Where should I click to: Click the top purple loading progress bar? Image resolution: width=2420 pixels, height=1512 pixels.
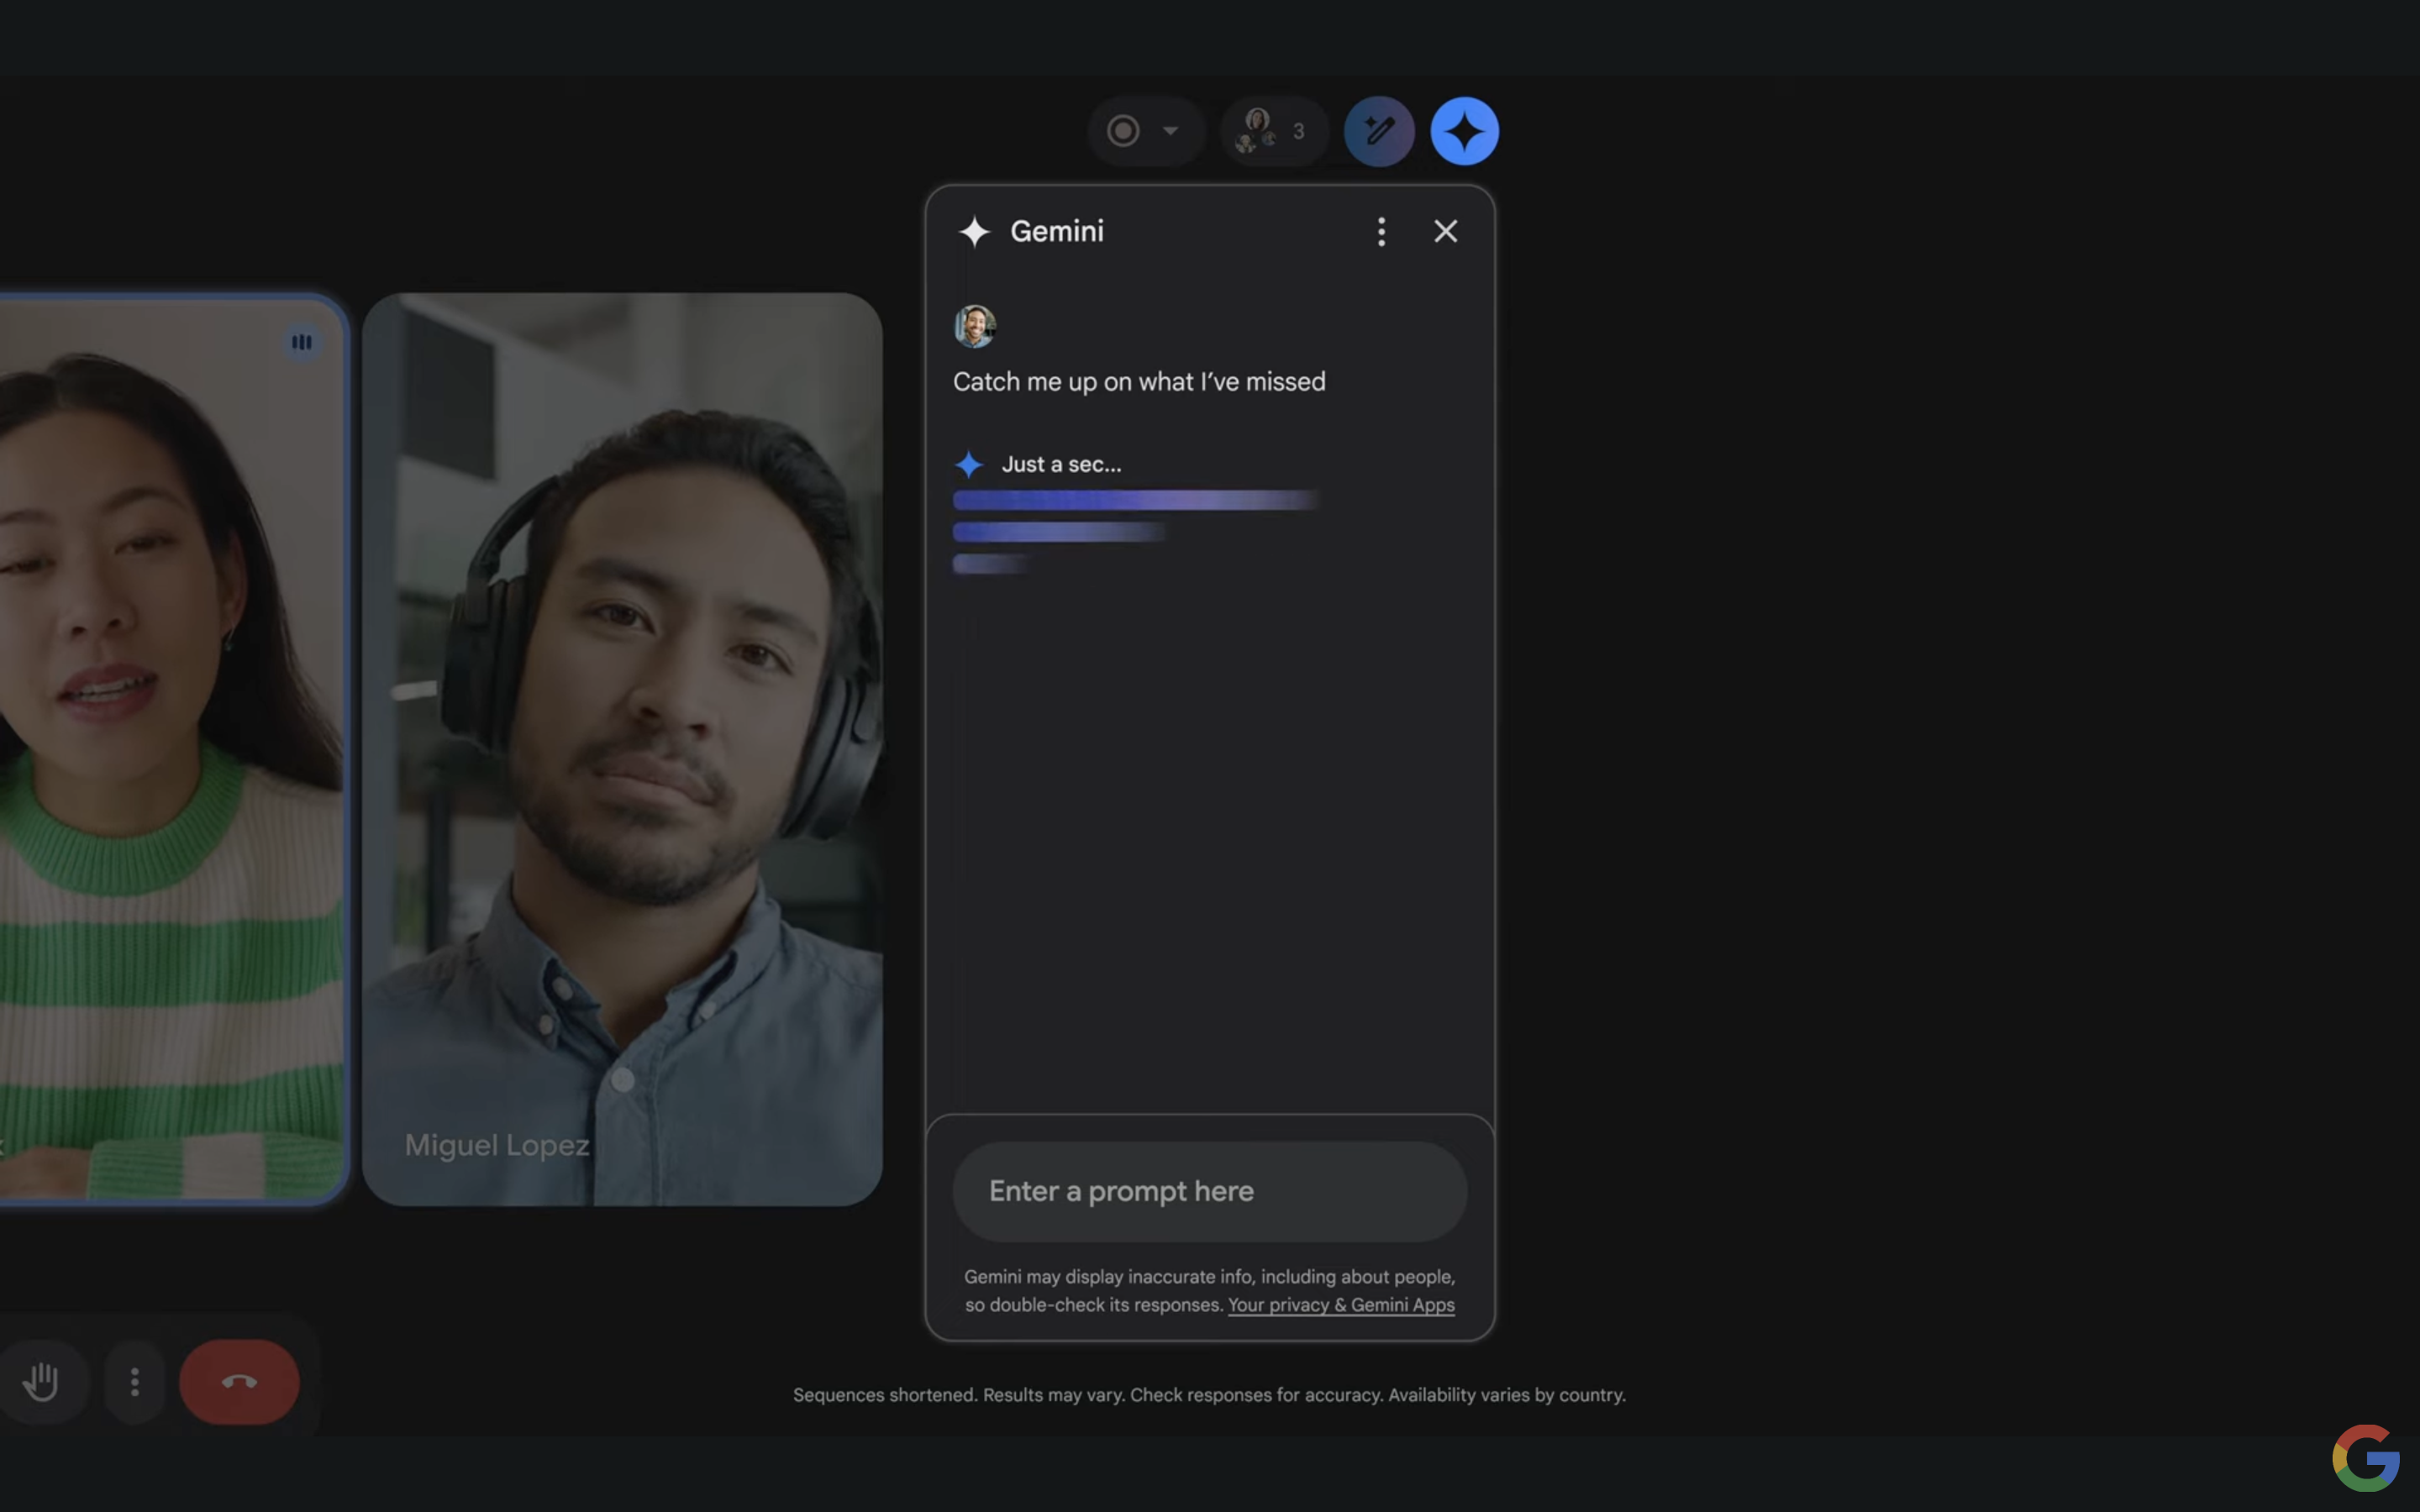[x=1134, y=500]
